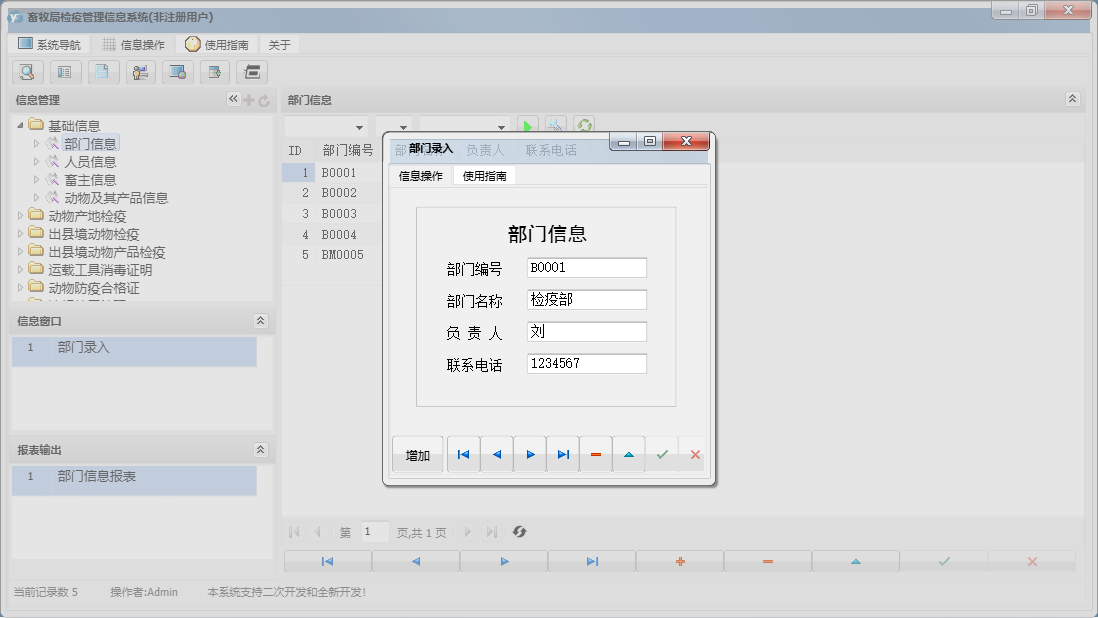The height and width of the screenshot is (618, 1098).
Task: Click the window-with-plus export toolbar icon
Action: (217, 72)
